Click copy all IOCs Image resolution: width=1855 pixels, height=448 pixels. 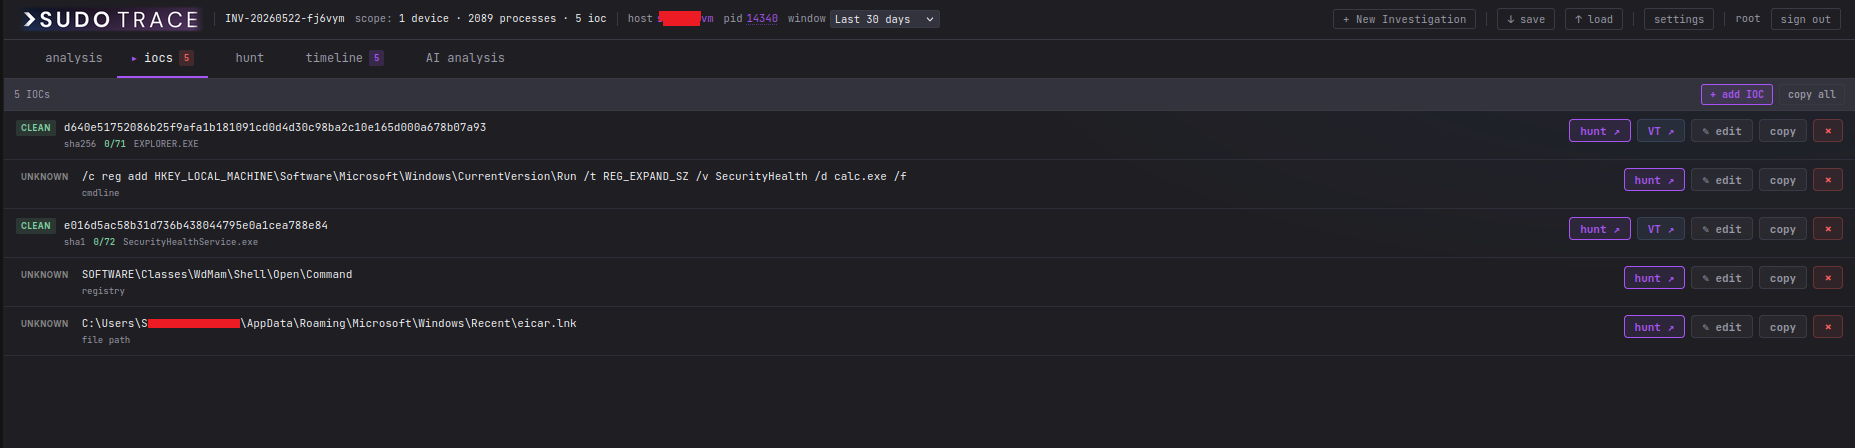point(1812,94)
